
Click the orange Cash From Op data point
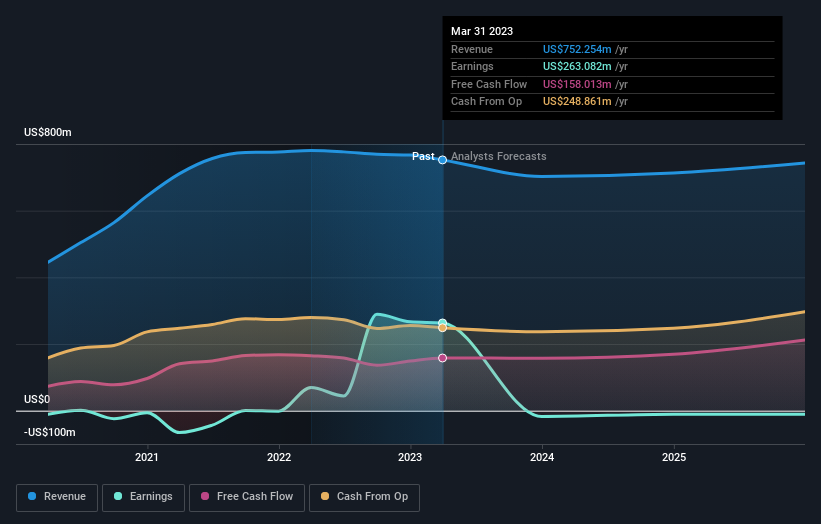tap(442, 328)
